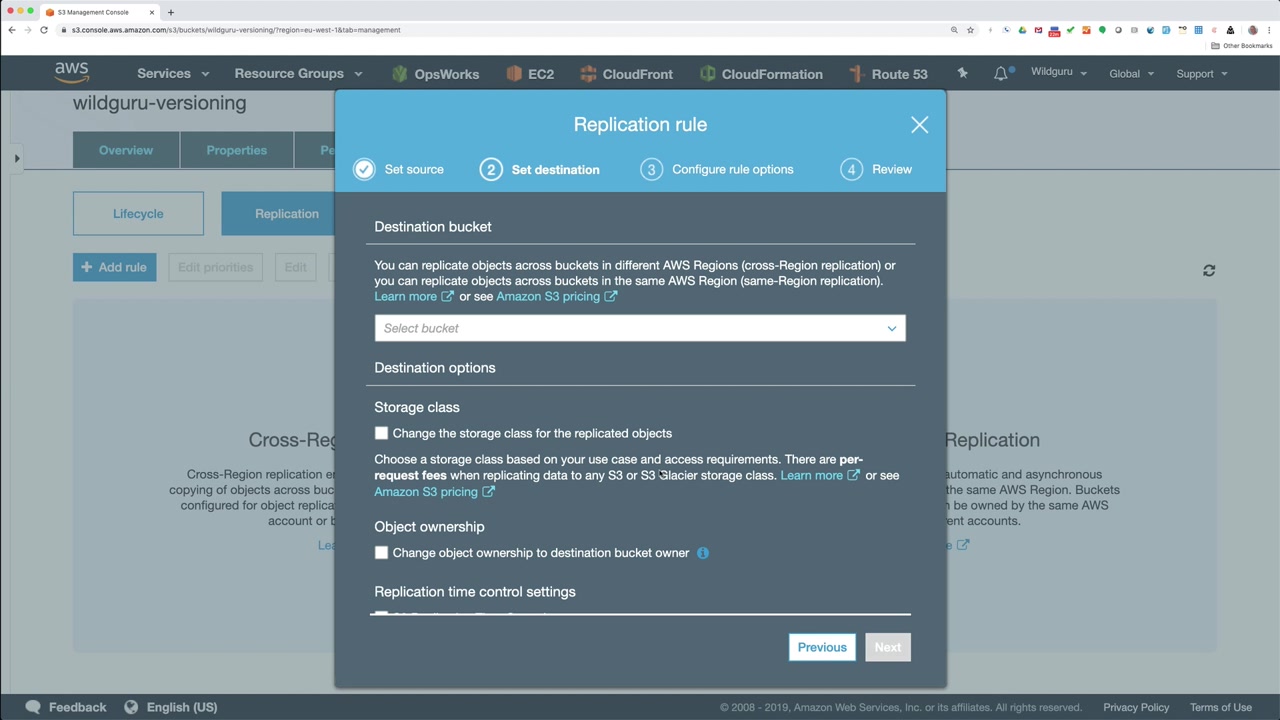Image resolution: width=1280 pixels, height=720 pixels.
Task: Open Learn more link in Storage class section
Action: 820,476
